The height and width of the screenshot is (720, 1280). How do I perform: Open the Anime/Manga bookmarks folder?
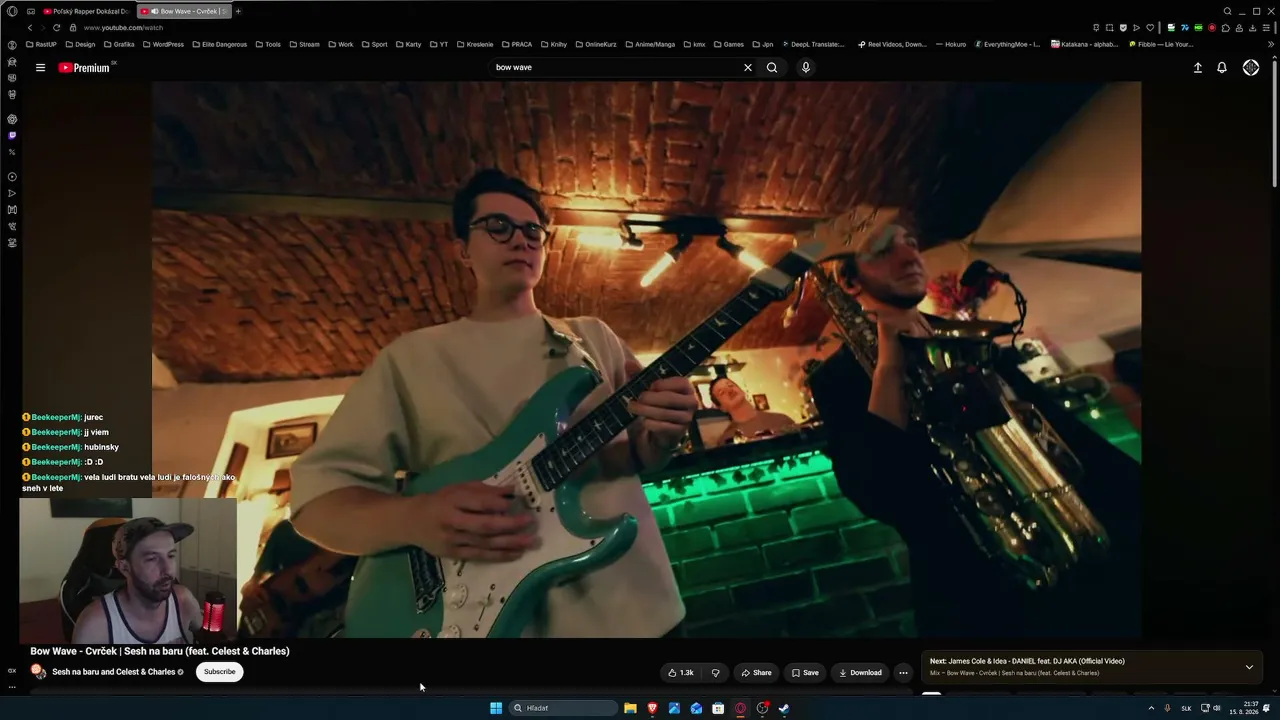650,44
